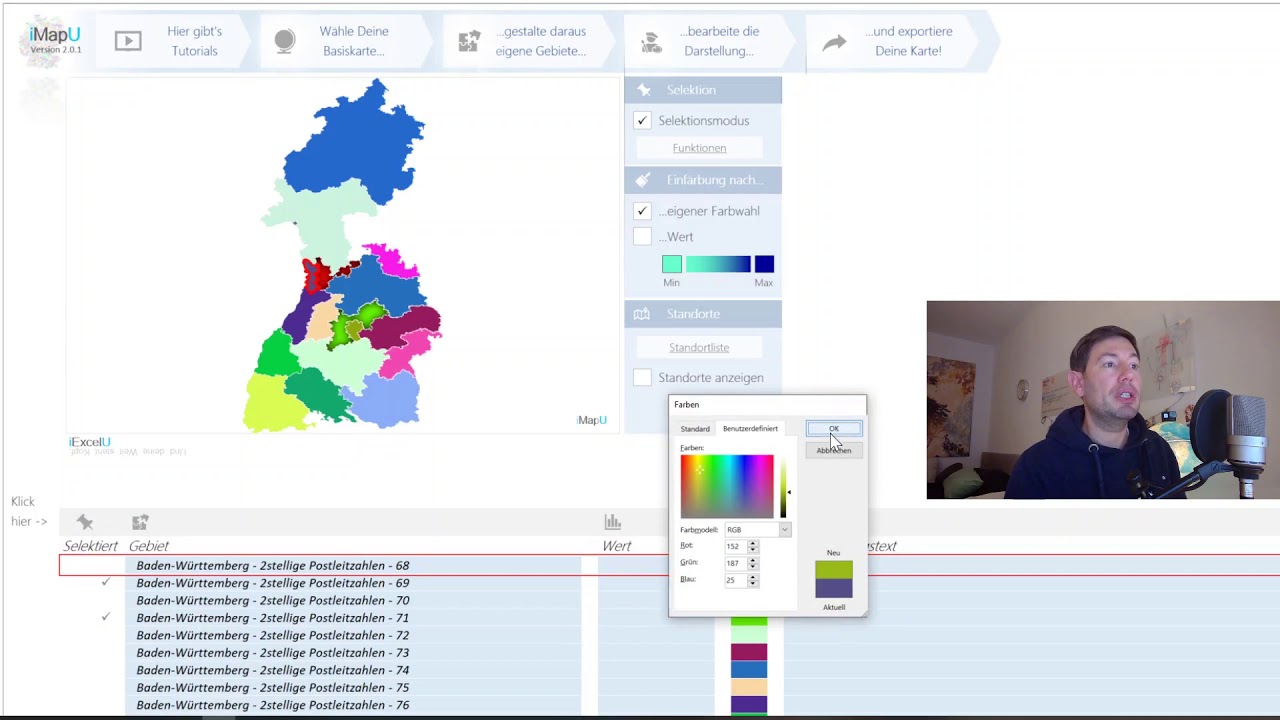Click the Min–Max gradient bar
This screenshot has width=1280, height=720.
coord(718,264)
